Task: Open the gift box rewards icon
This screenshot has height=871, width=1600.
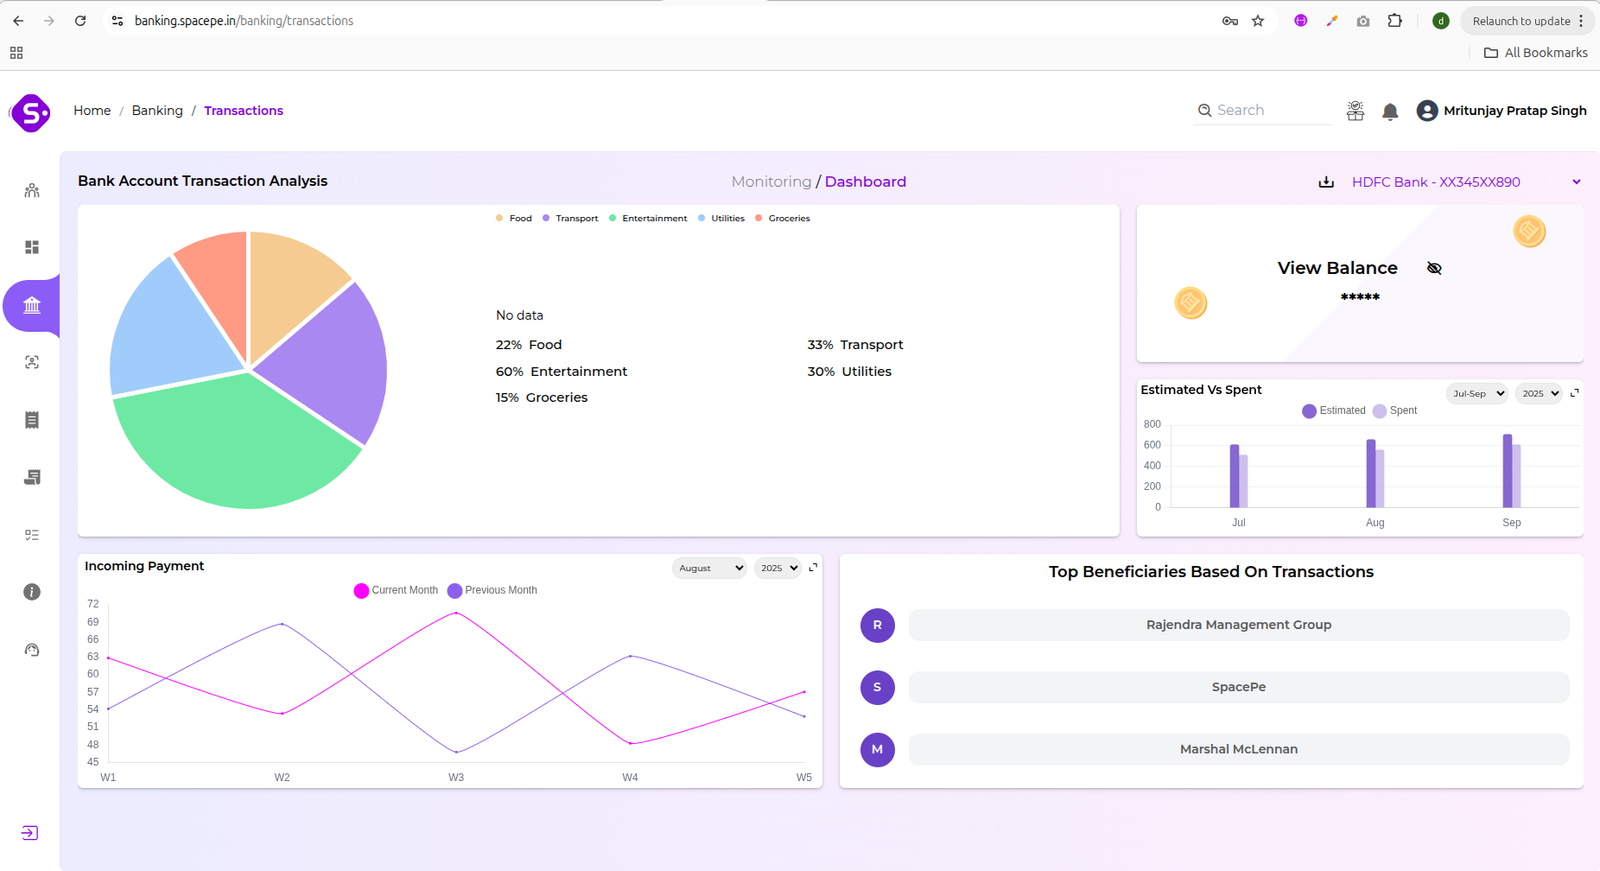Action: pos(1355,111)
